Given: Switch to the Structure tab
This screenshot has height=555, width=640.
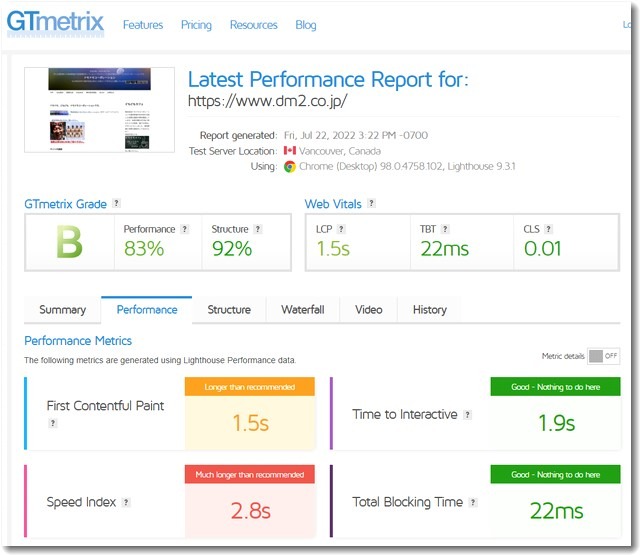Looking at the screenshot, I should (x=229, y=310).
